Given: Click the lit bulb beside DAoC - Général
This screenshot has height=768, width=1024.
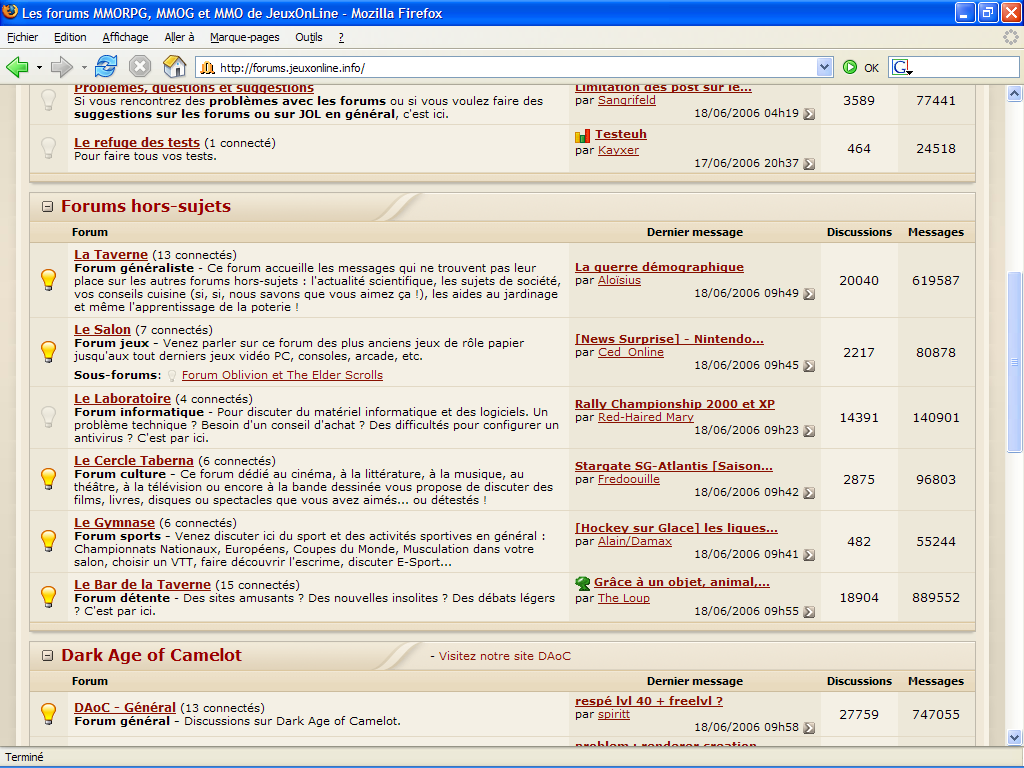Looking at the screenshot, I should [49, 713].
